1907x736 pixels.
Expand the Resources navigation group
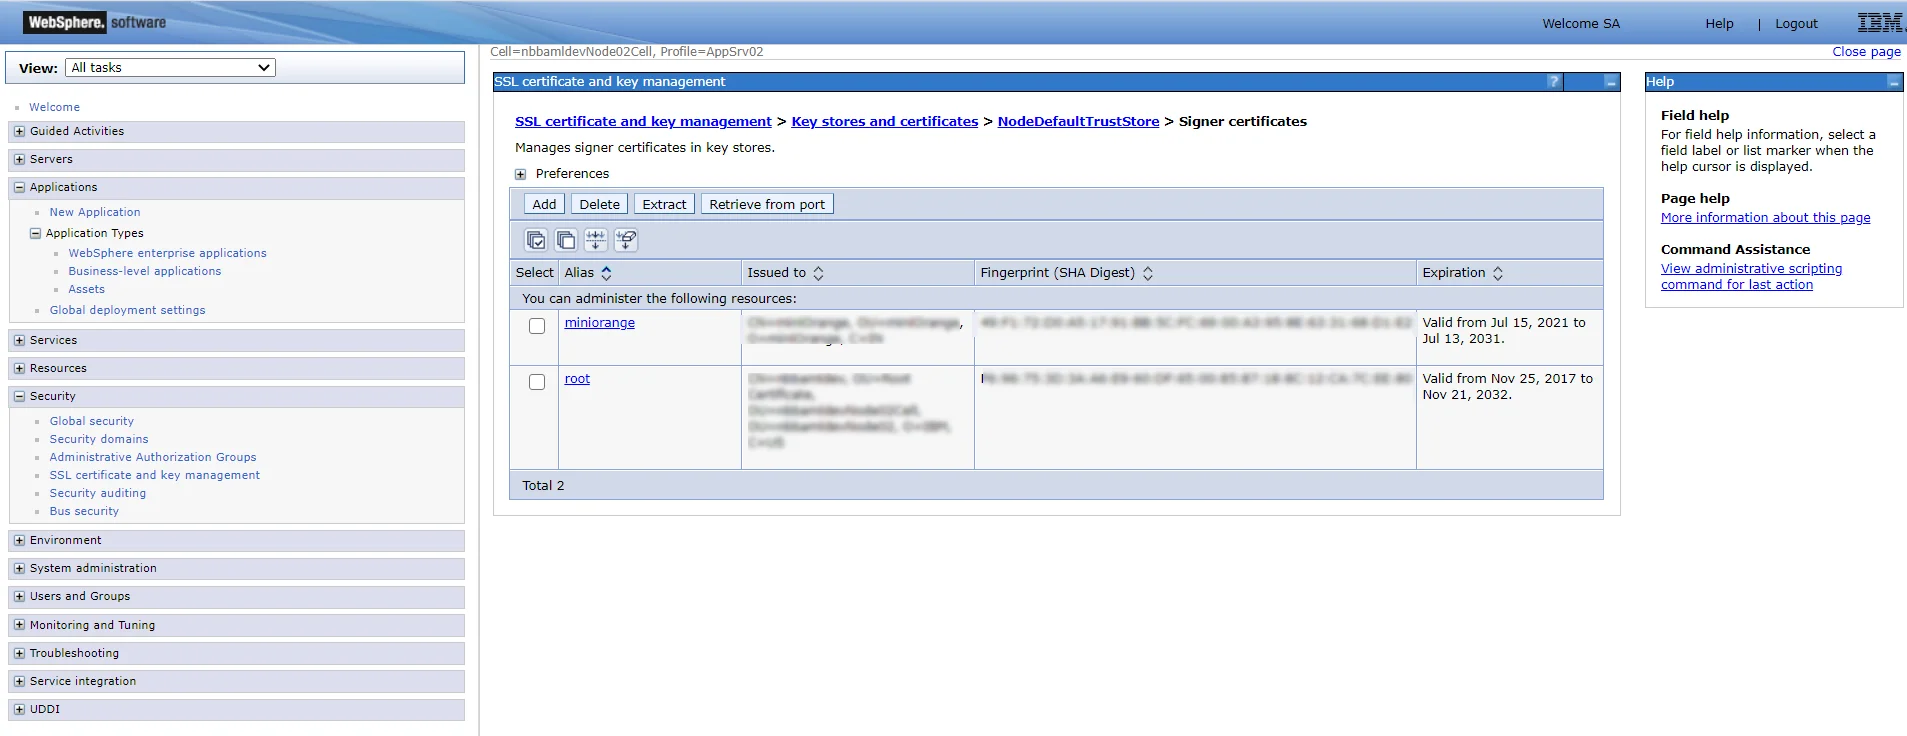[x=19, y=368]
